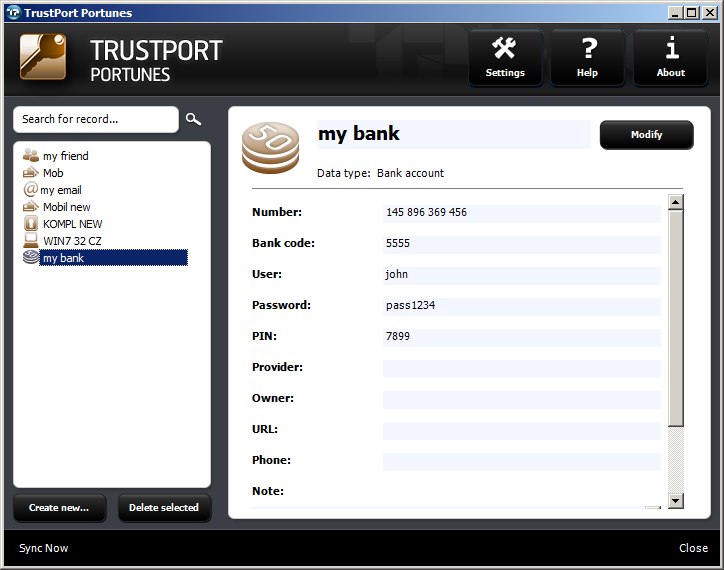Click the magnifier search icon
Image resolution: width=724 pixels, height=570 pixels.
tap(193, 119)
